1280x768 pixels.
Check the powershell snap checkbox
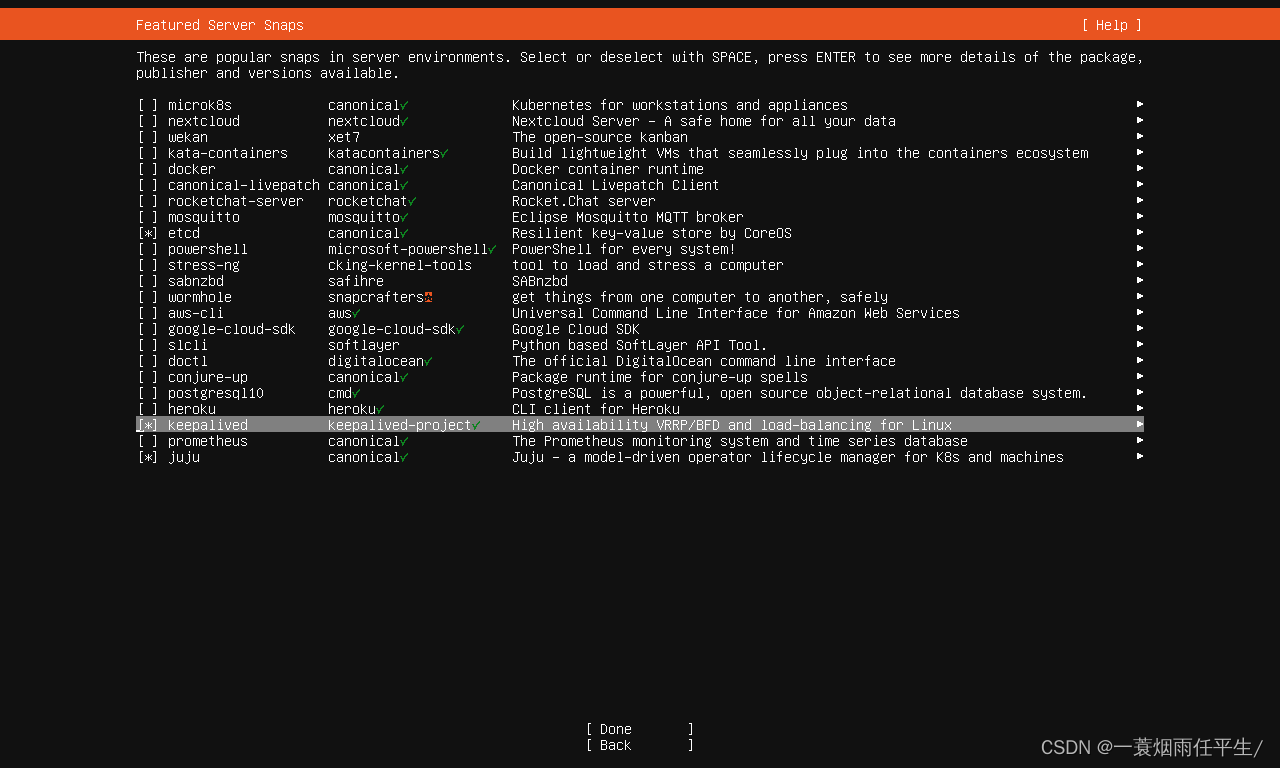click(x=148, y=249)
